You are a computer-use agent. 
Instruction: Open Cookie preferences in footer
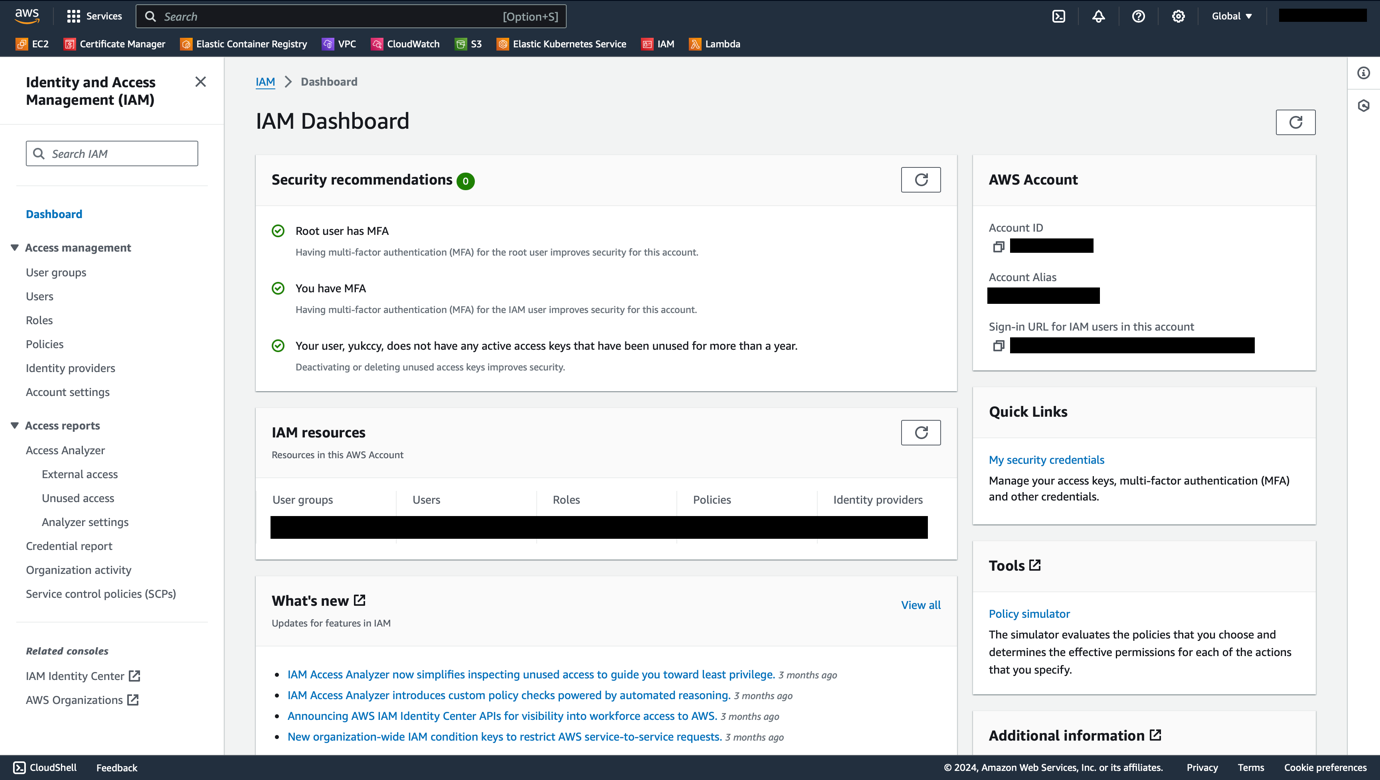click(x=1325, y=768)
